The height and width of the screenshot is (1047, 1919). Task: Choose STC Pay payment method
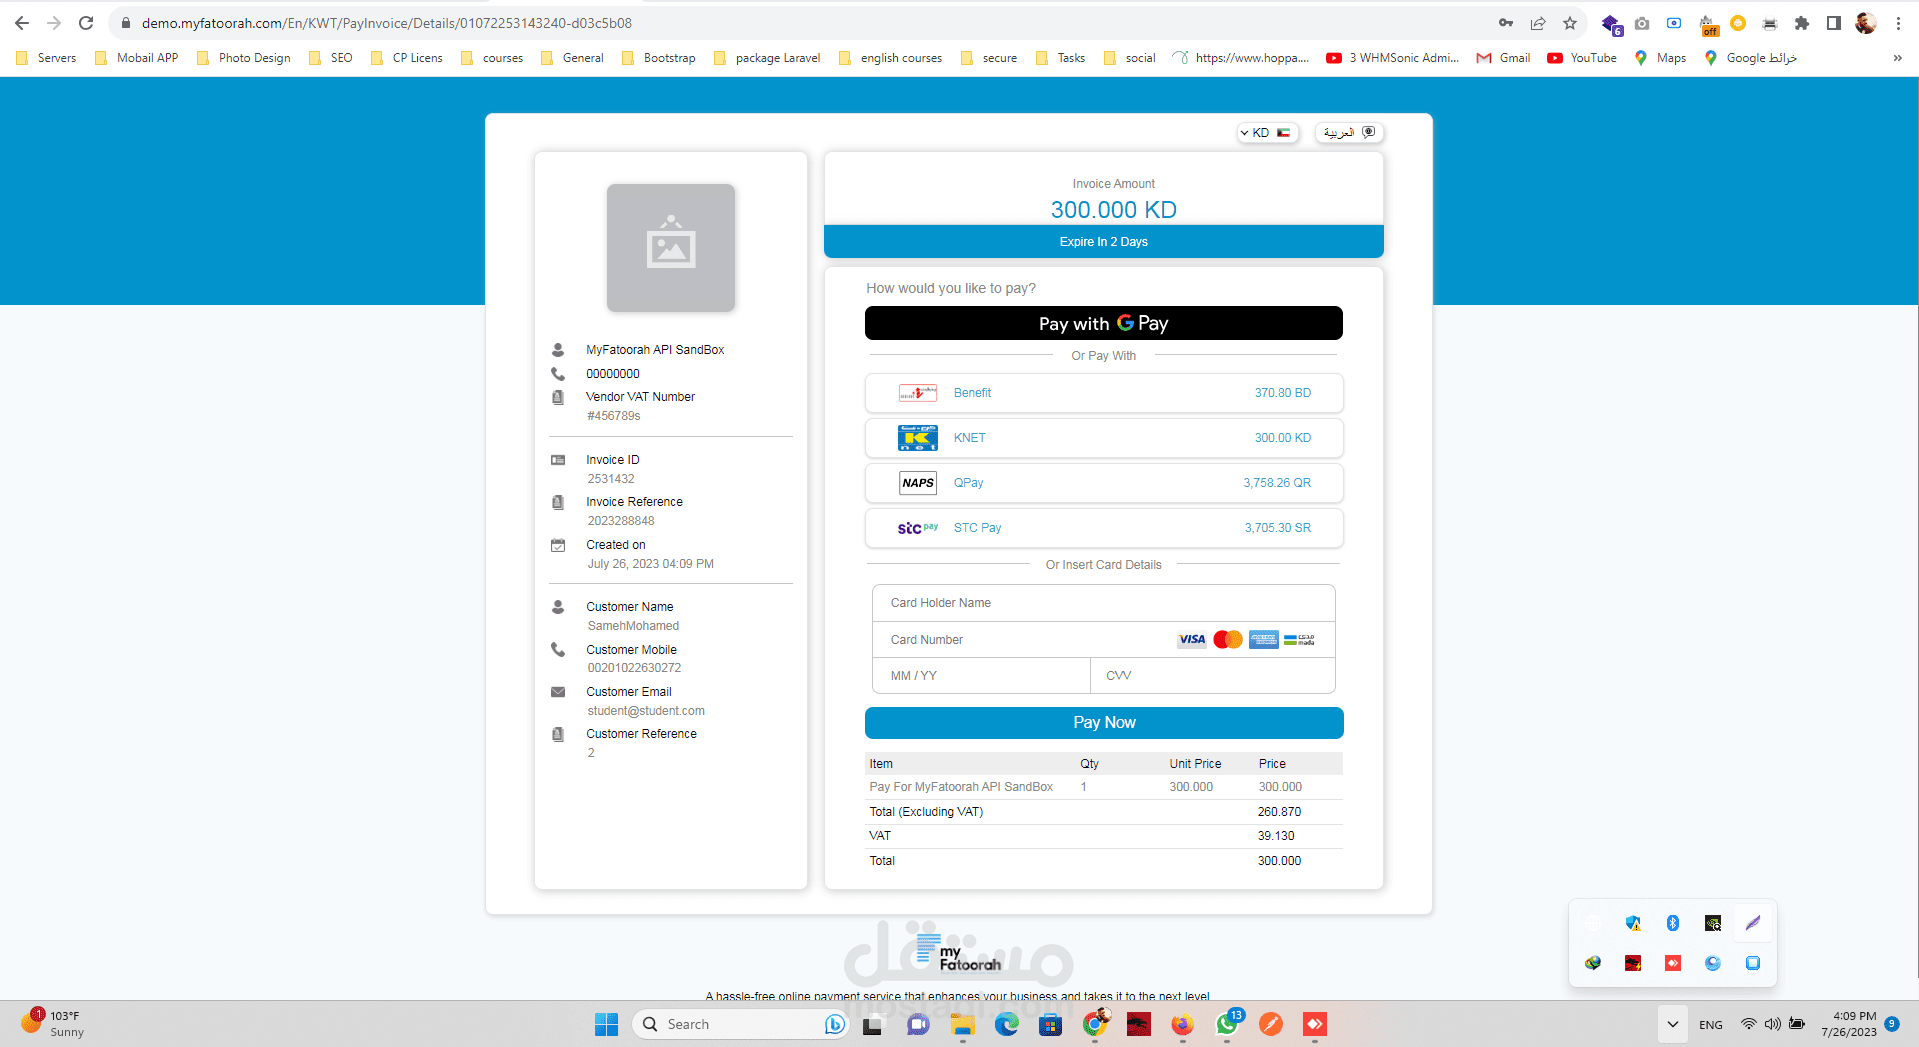pyautogui.click(x=1104, y=528)
